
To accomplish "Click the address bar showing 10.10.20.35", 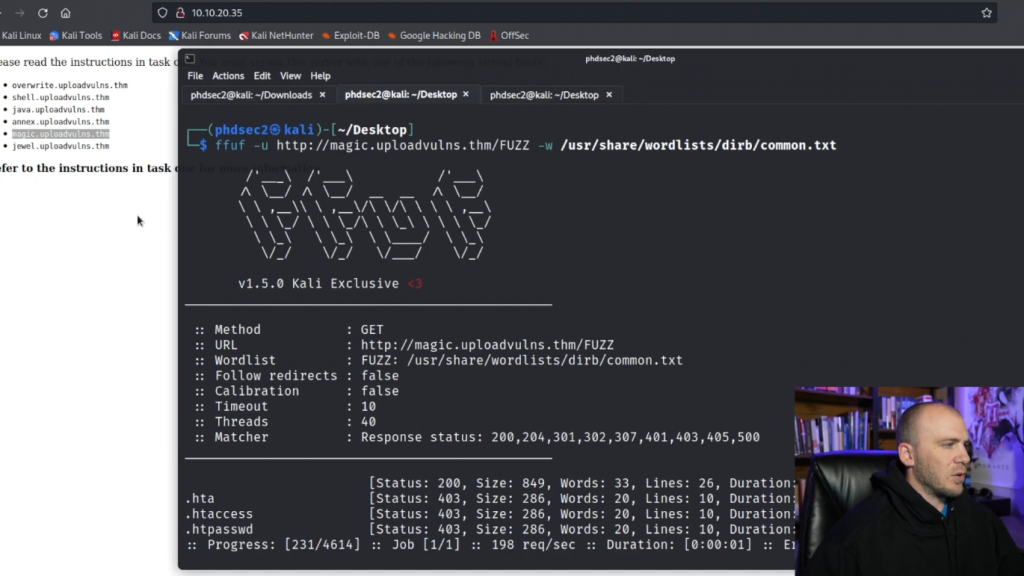I will (x=575, y=13).
